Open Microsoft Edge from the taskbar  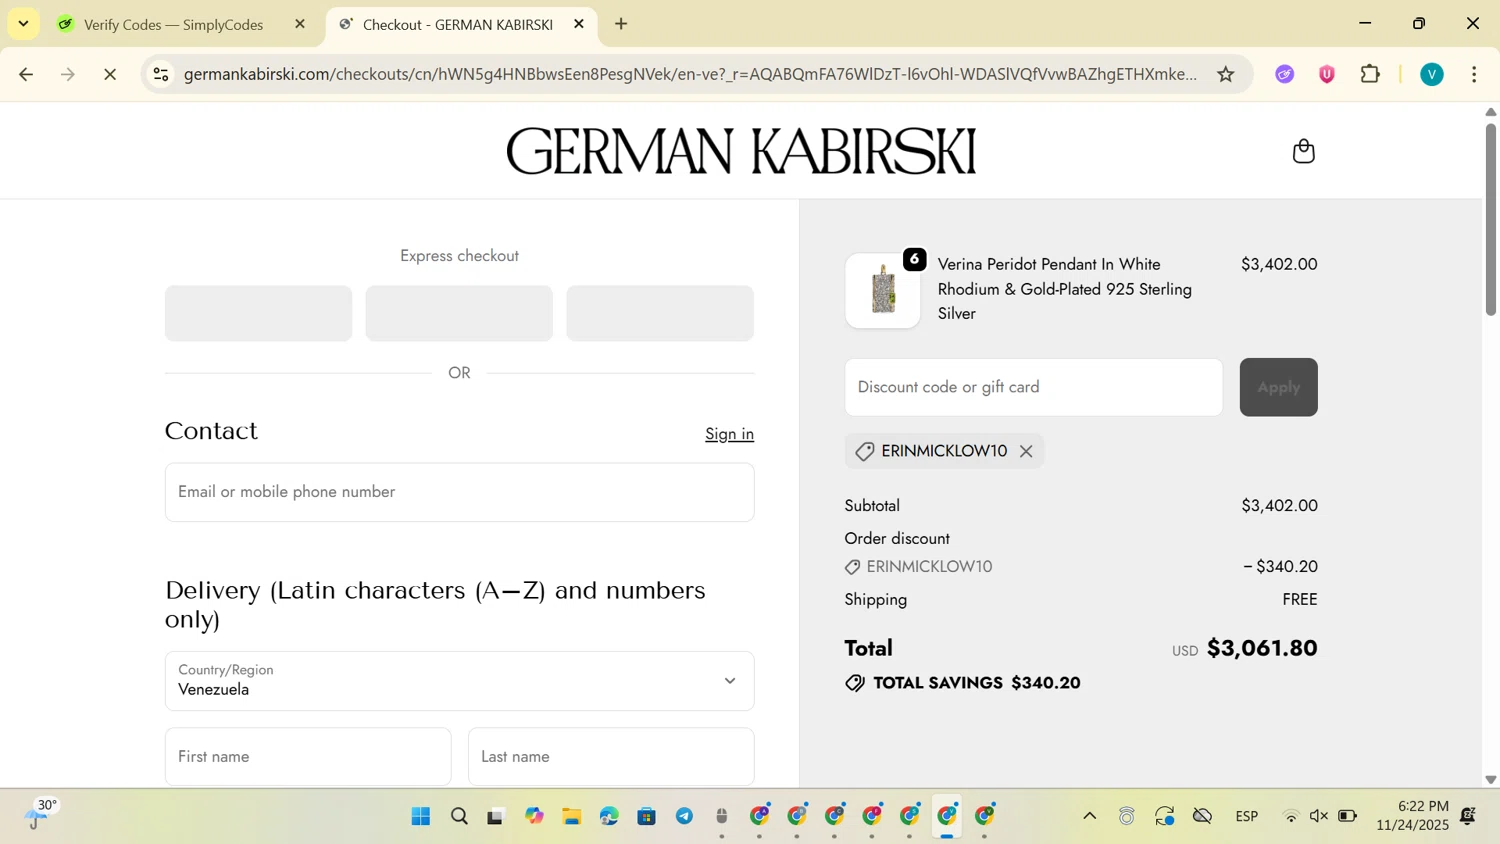609,817
